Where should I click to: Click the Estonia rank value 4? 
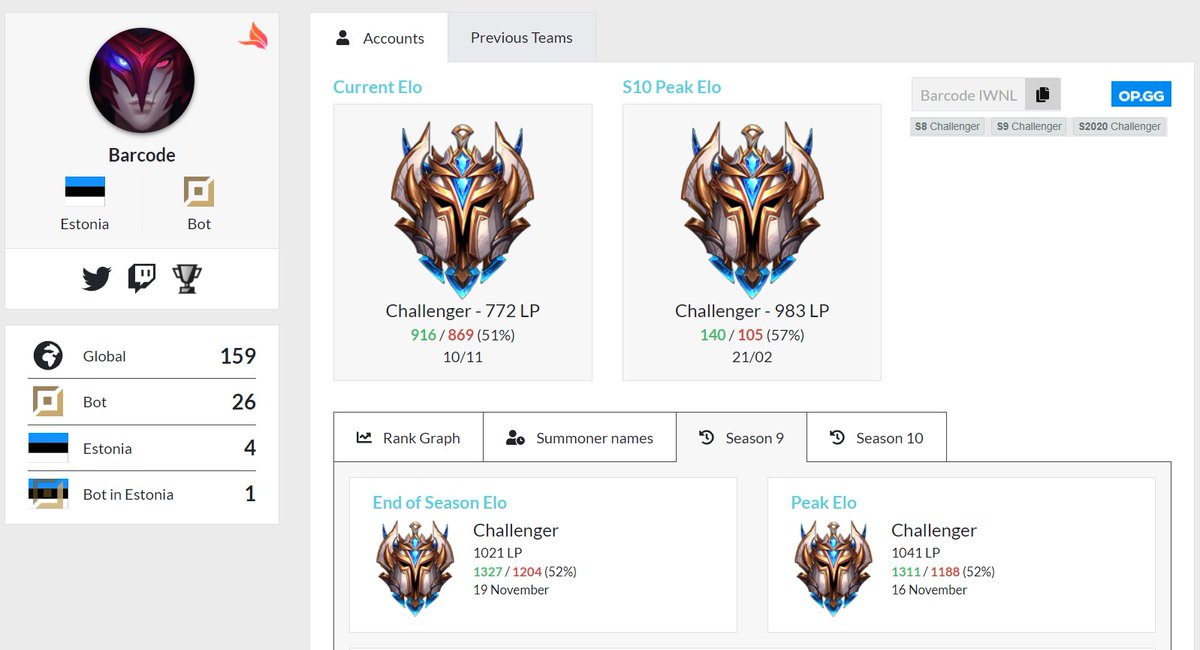coord(250,448)
